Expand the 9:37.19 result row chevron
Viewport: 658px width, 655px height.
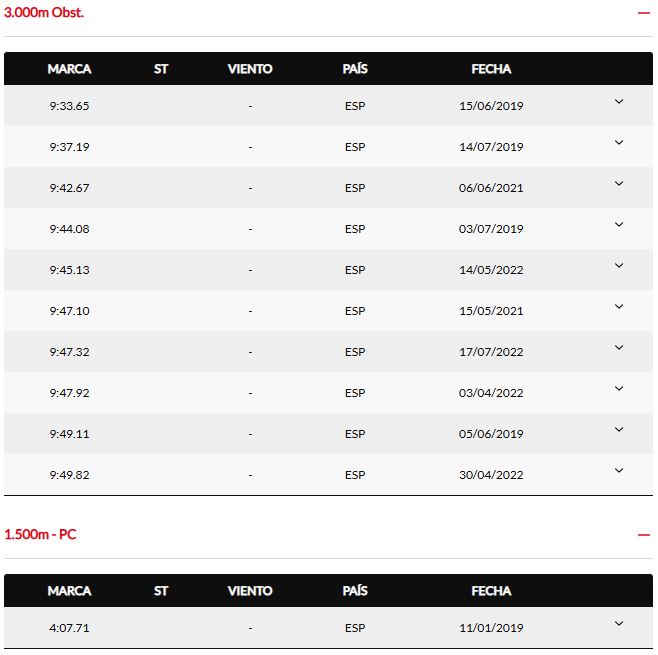(x=619, y=143)
